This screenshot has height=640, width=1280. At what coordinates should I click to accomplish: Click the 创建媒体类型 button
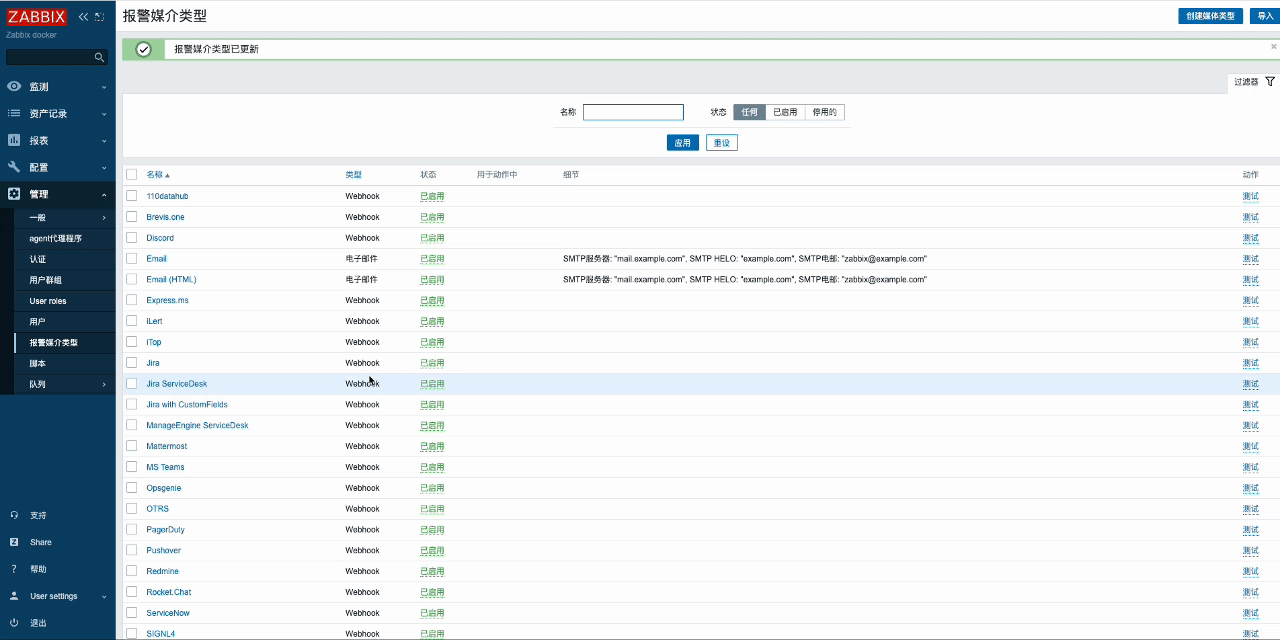pyautogui.click(x=1210, y=16)
